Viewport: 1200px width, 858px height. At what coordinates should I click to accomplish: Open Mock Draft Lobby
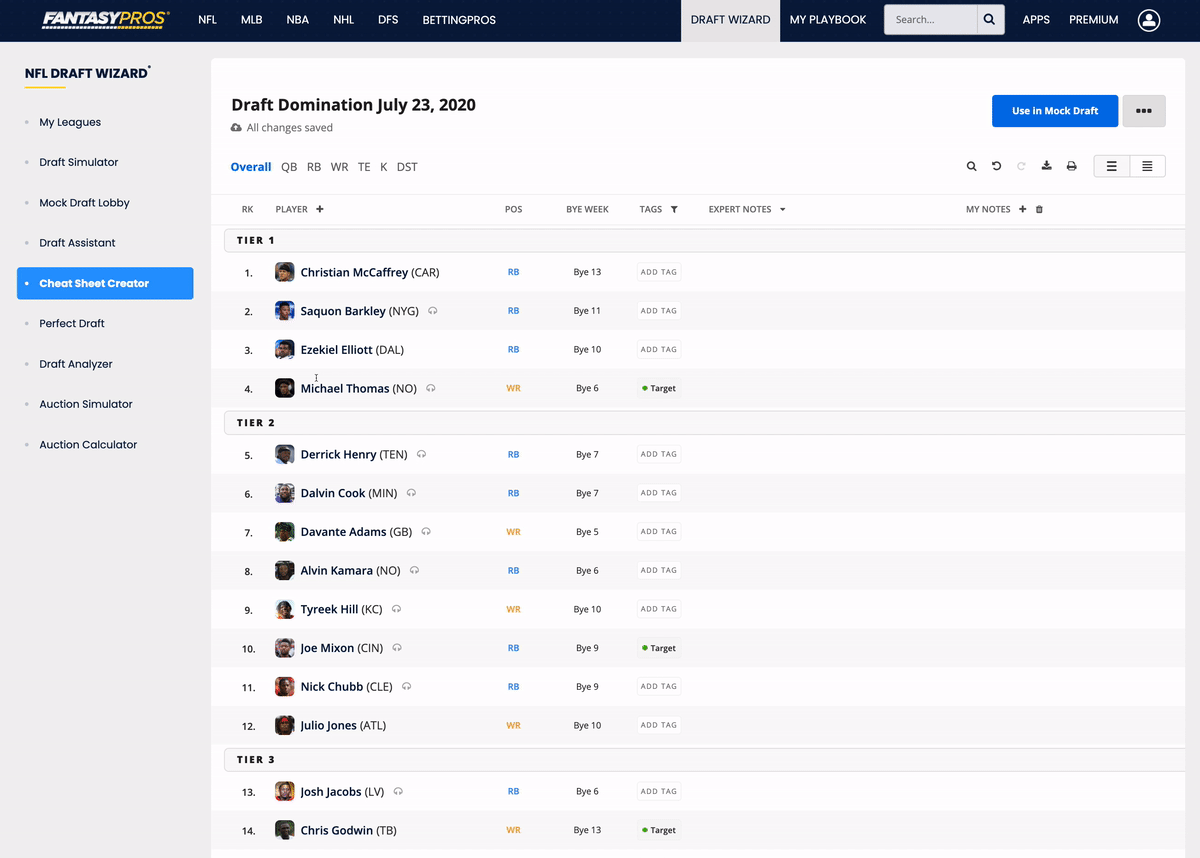pos(85,203)
